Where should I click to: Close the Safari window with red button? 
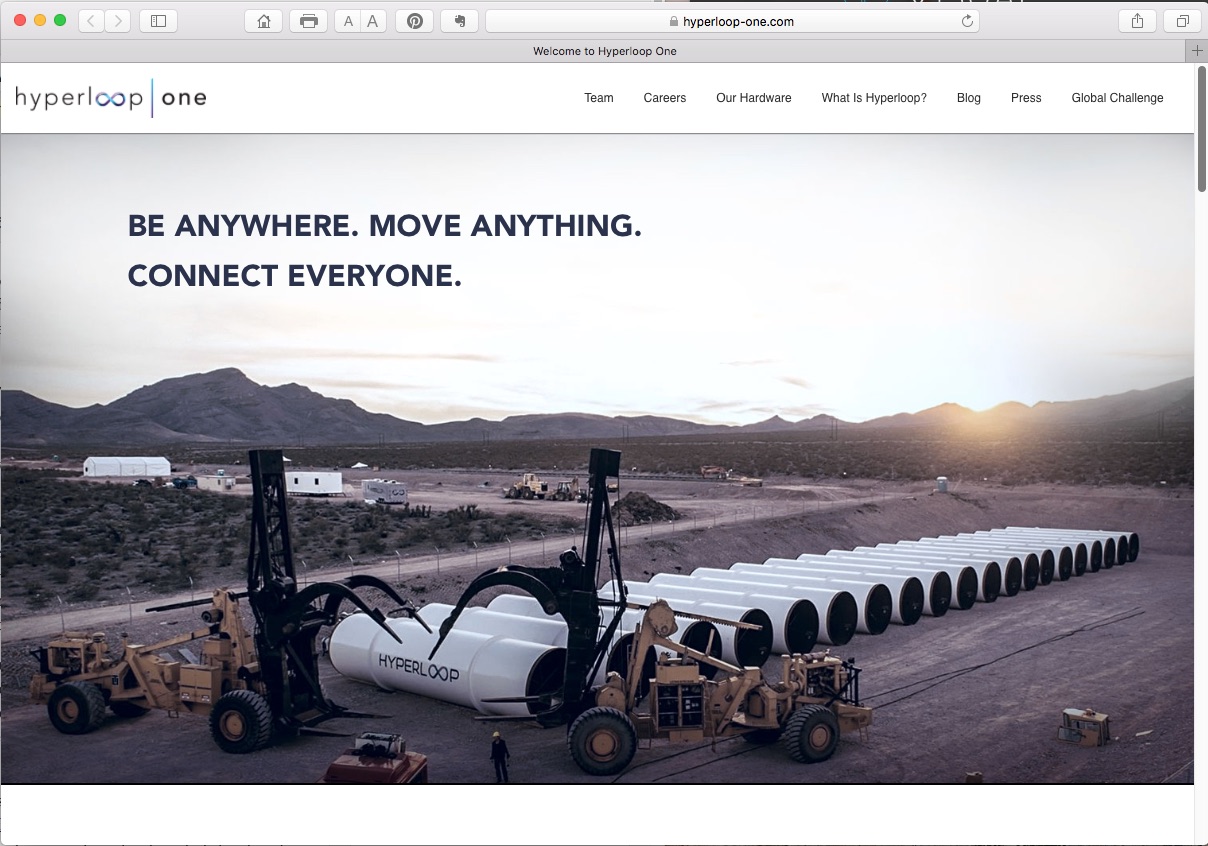(x=20, y=21)
